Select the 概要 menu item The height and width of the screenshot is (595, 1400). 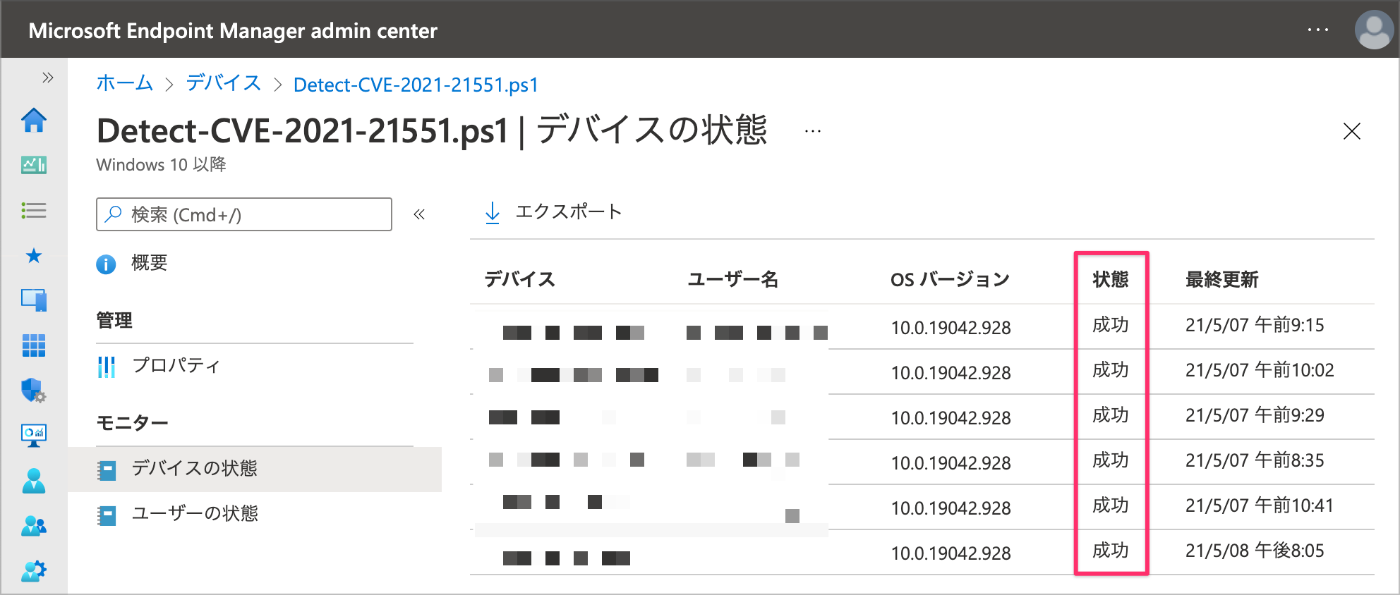click(x=149, y=263)
